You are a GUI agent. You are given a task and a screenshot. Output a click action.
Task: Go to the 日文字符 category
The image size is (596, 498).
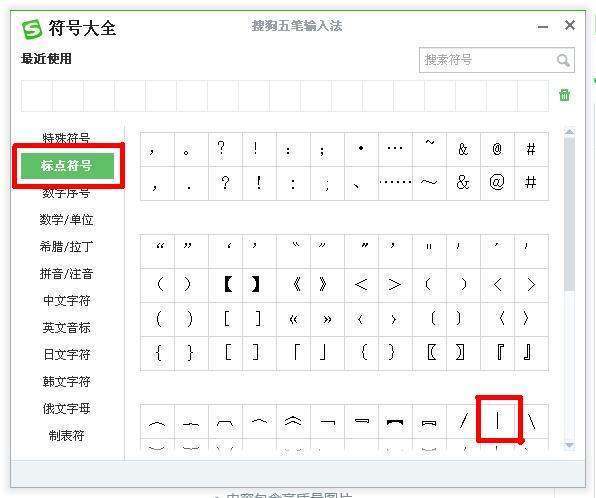[67, 354]
